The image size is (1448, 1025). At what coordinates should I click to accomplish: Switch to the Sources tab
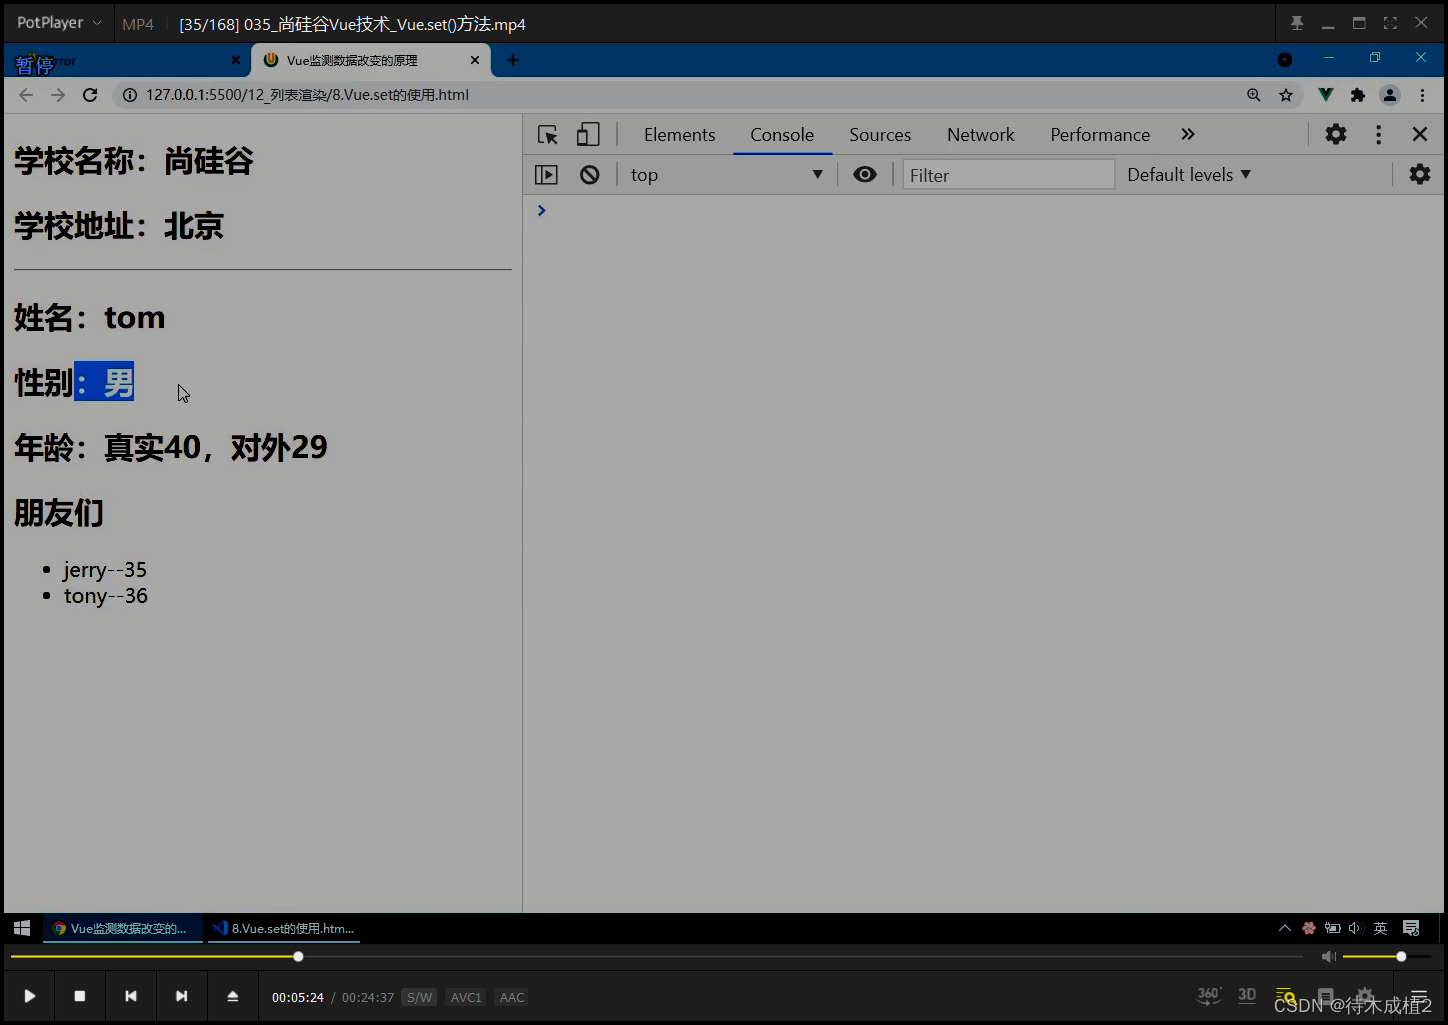(880, 135)
